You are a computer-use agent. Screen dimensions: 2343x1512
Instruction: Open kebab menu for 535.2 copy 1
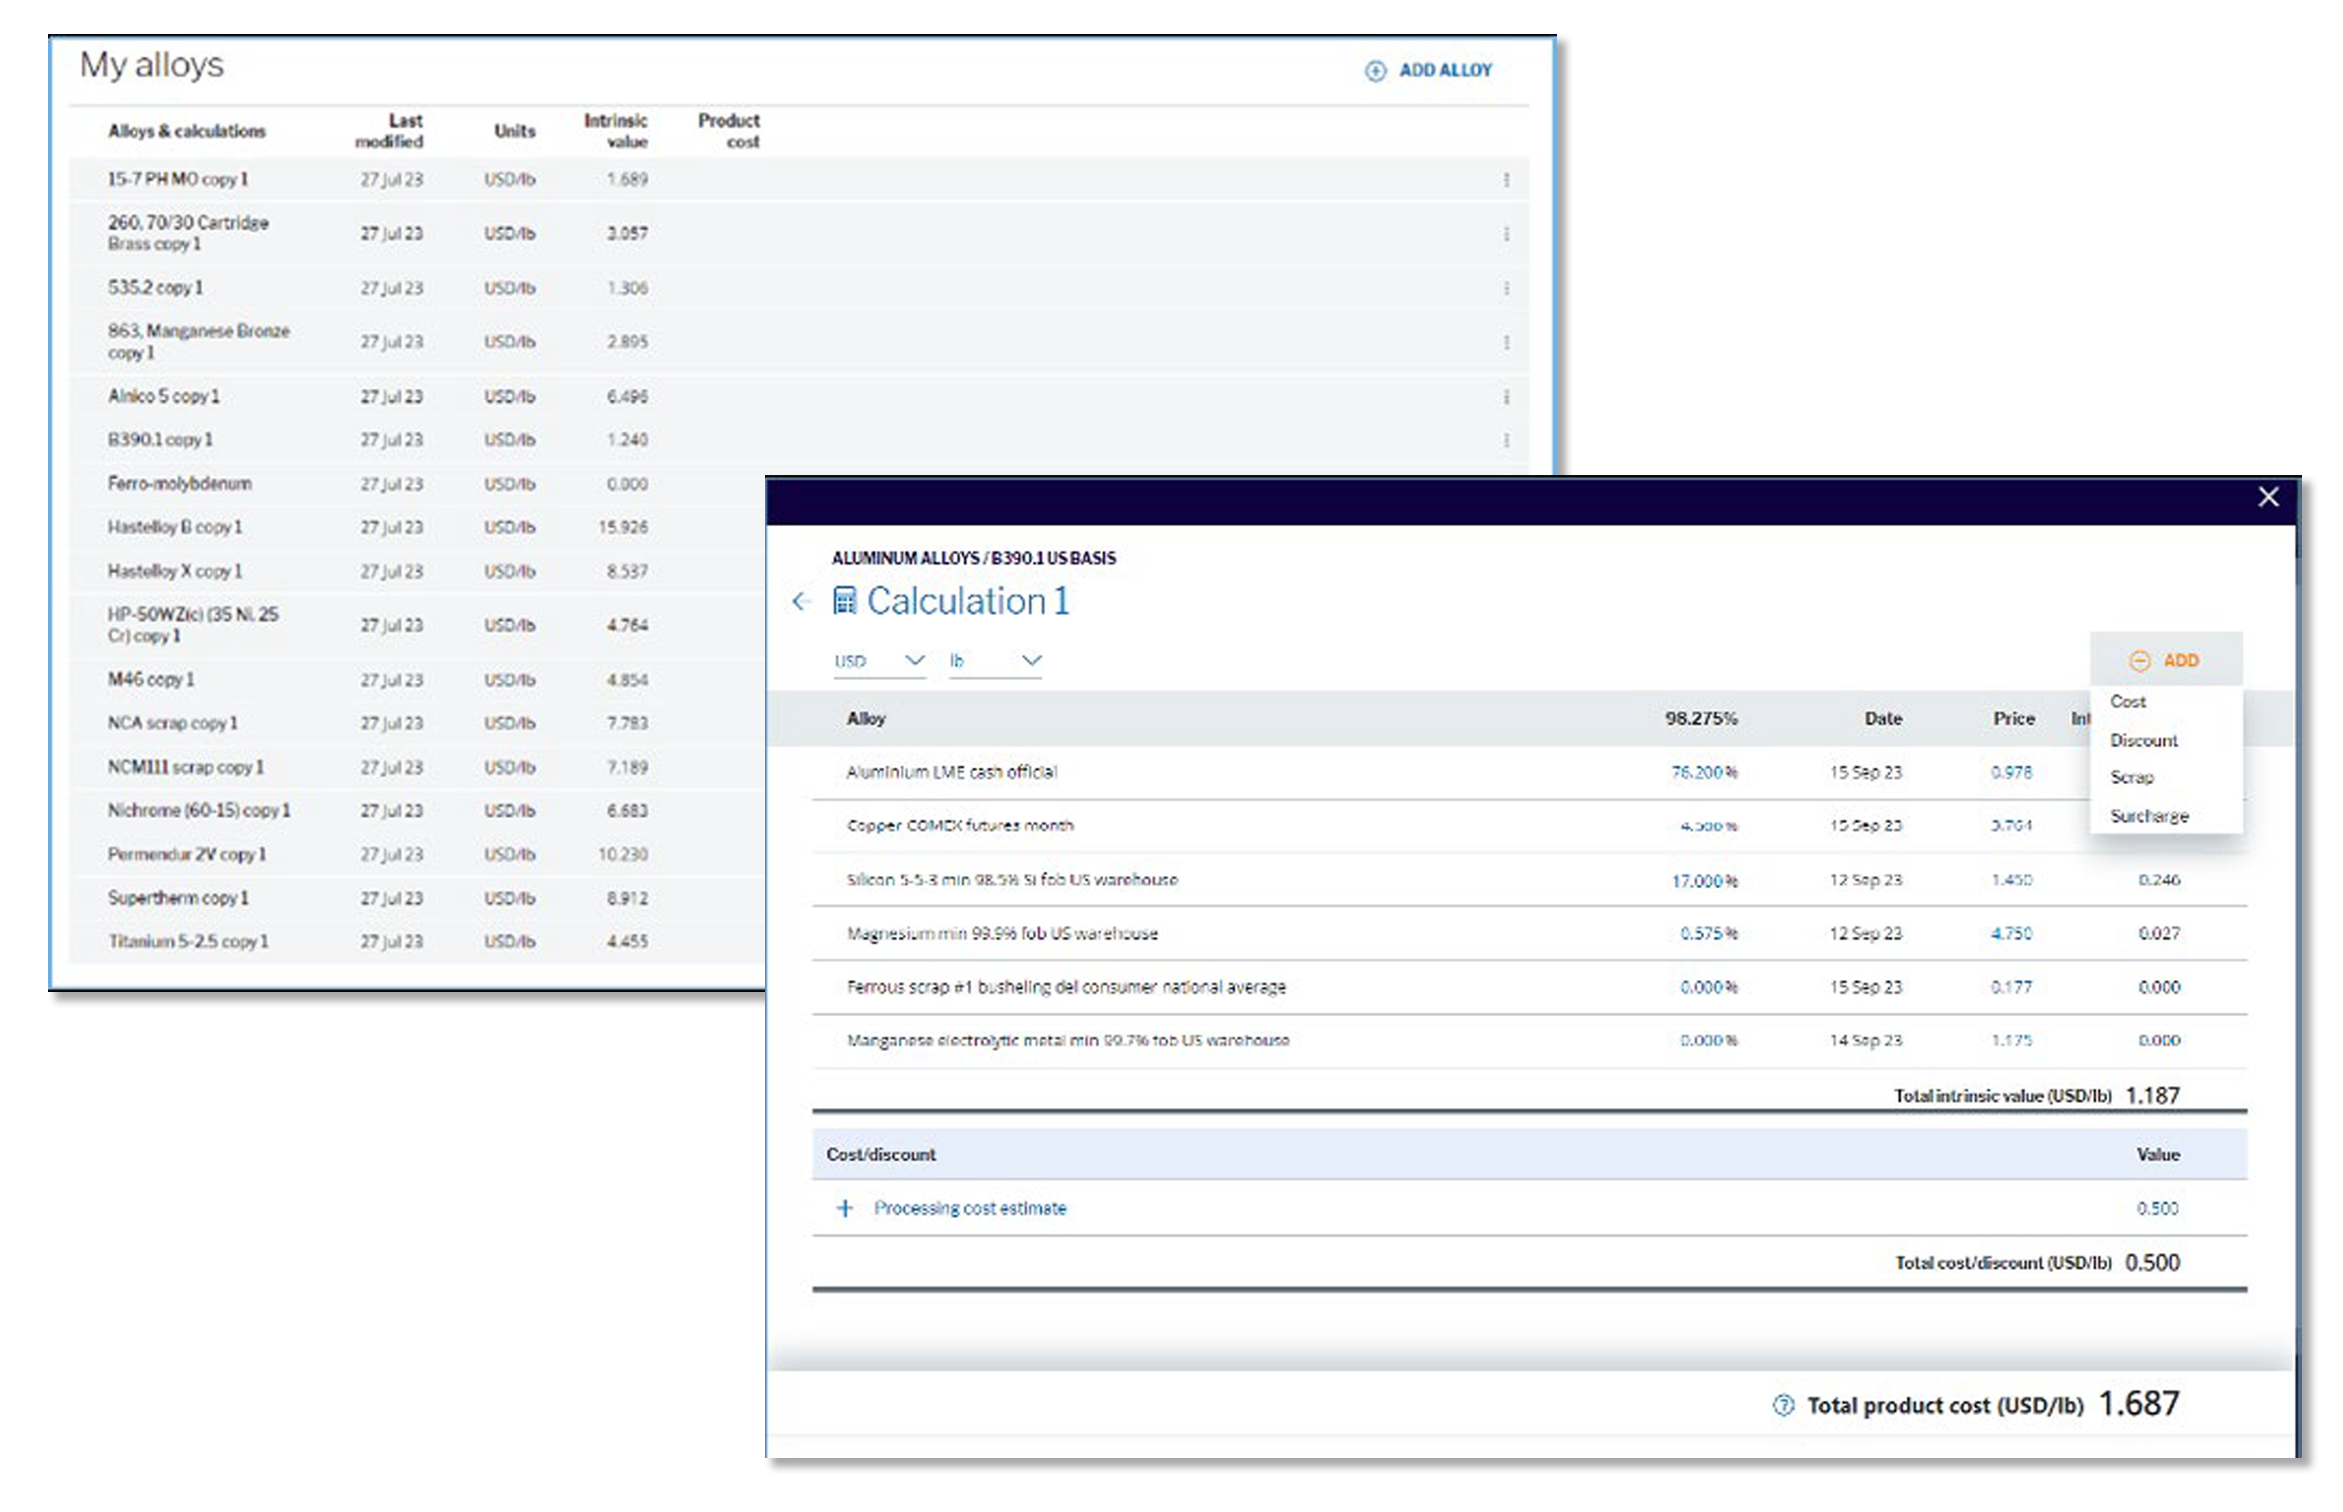tap(1505, 288)
